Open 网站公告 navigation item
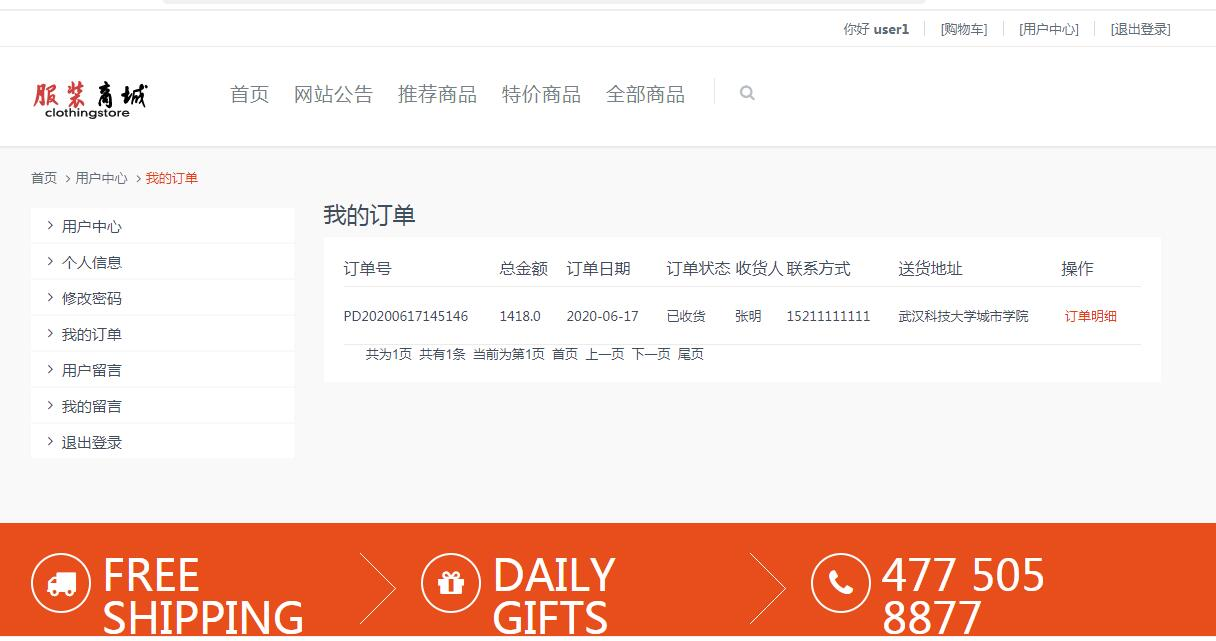This screenshot has width=1216, height=641. pyautogui.click(x=333, y=94)
